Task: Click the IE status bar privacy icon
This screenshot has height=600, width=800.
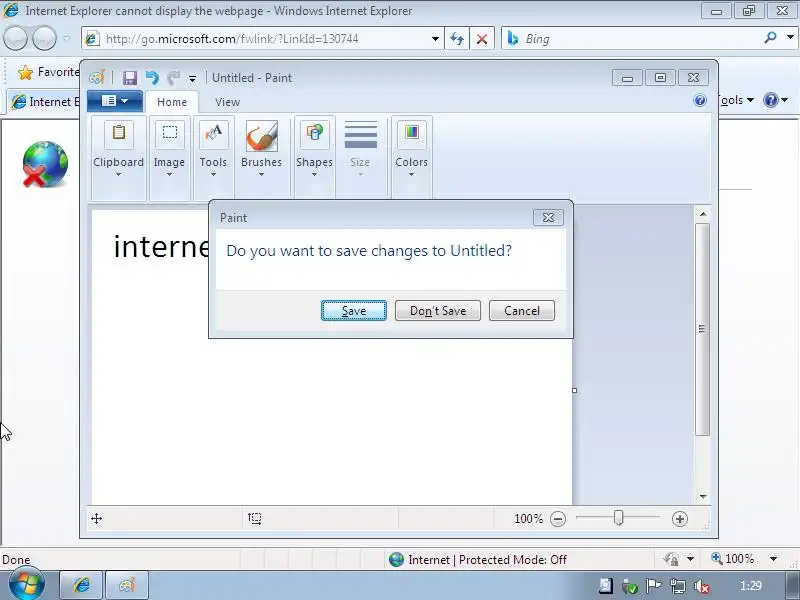Action: (x=671, y=560)
